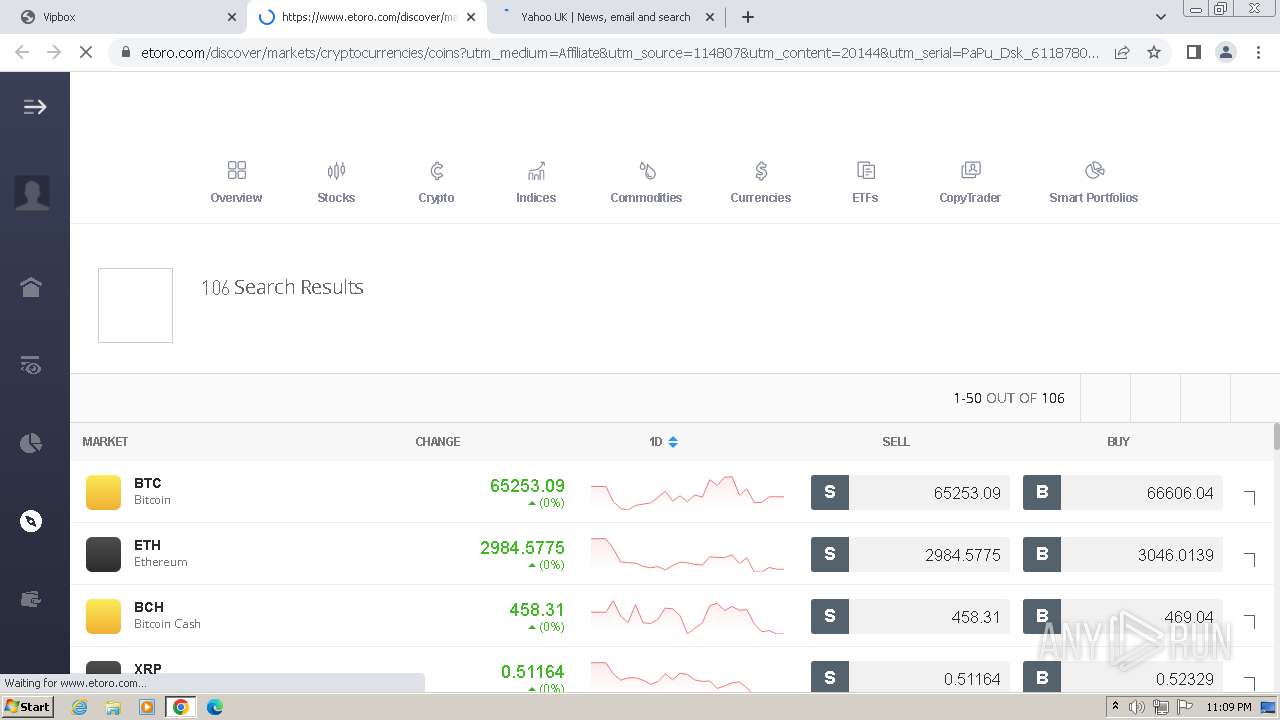Screen dimensions: 1280x720
Task: Open the Watchlist eye icon in sidebar
Action: click(31, 365)
